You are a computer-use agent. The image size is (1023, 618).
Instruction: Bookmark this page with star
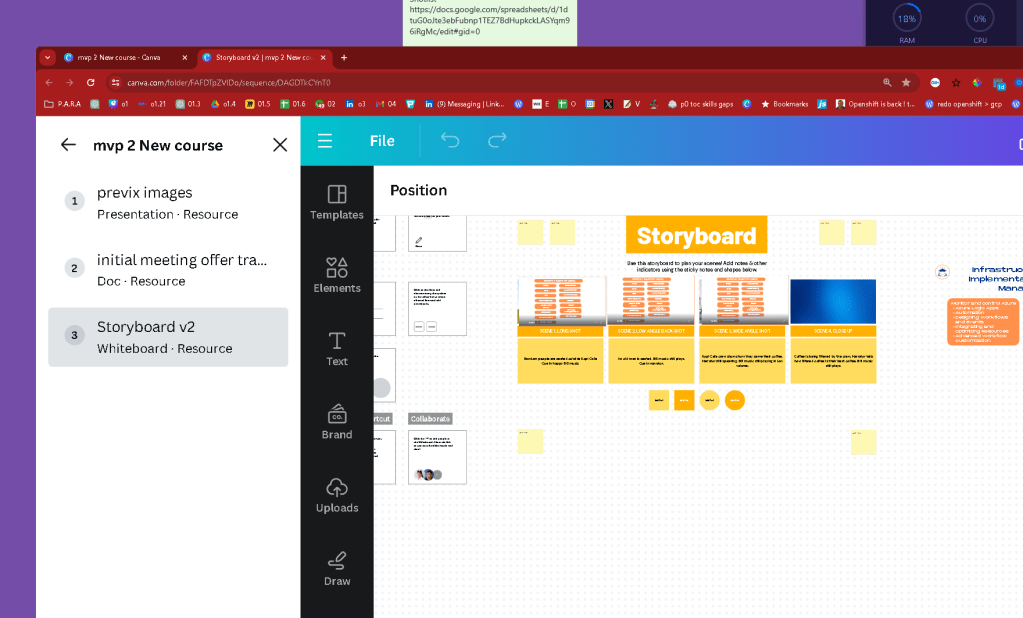pos(906,83)
